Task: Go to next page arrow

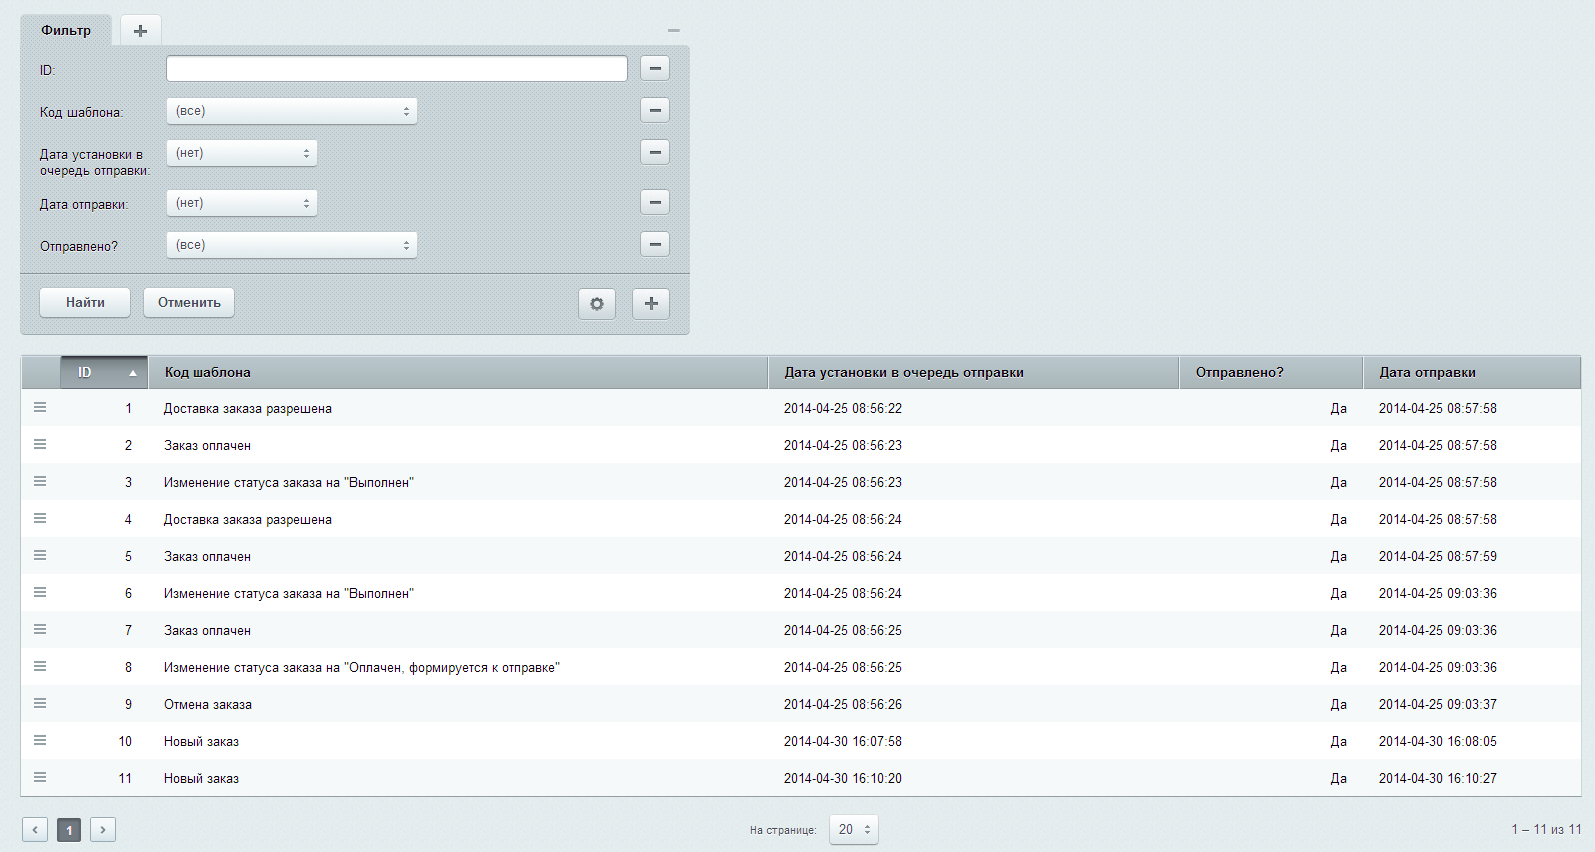Action: pyautogui.click(x=103, y=829)
